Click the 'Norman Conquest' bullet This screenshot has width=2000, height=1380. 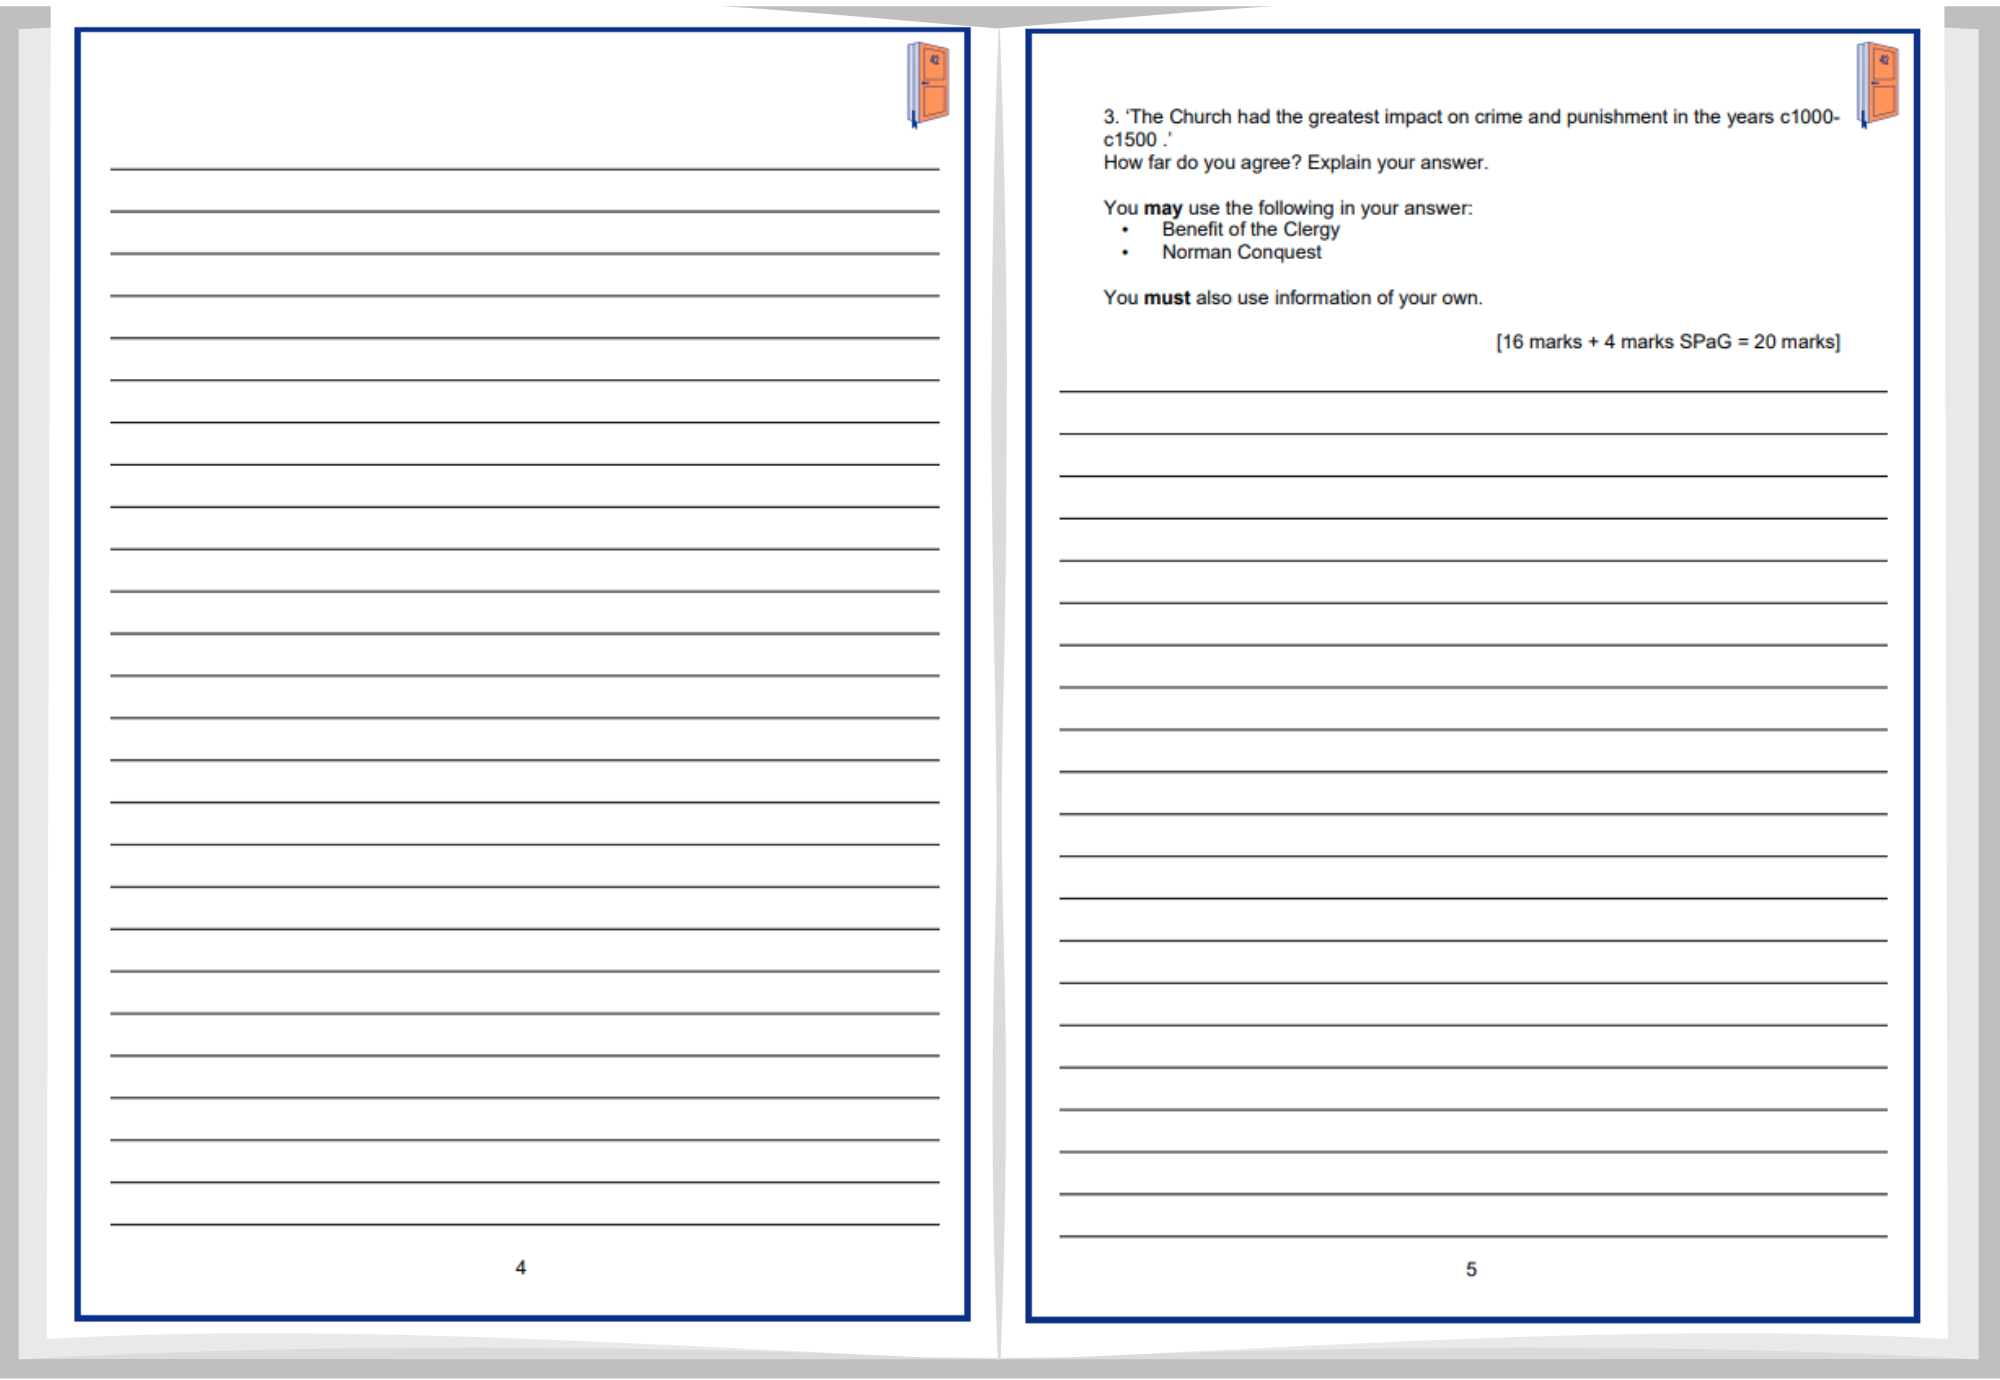[x=1241, y=252]
